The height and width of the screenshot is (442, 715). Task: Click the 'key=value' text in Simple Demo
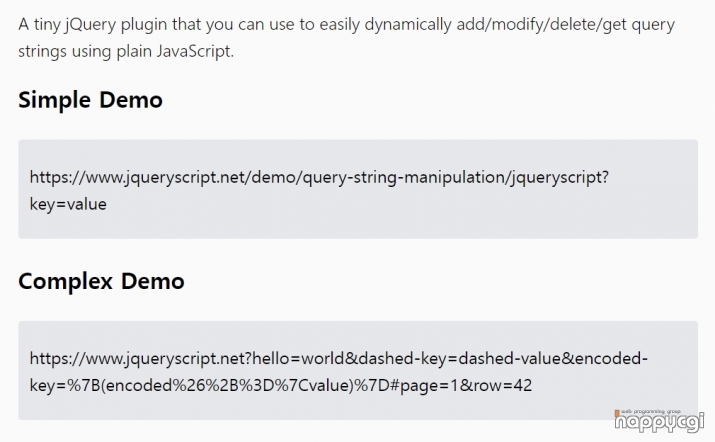point(68,204)
